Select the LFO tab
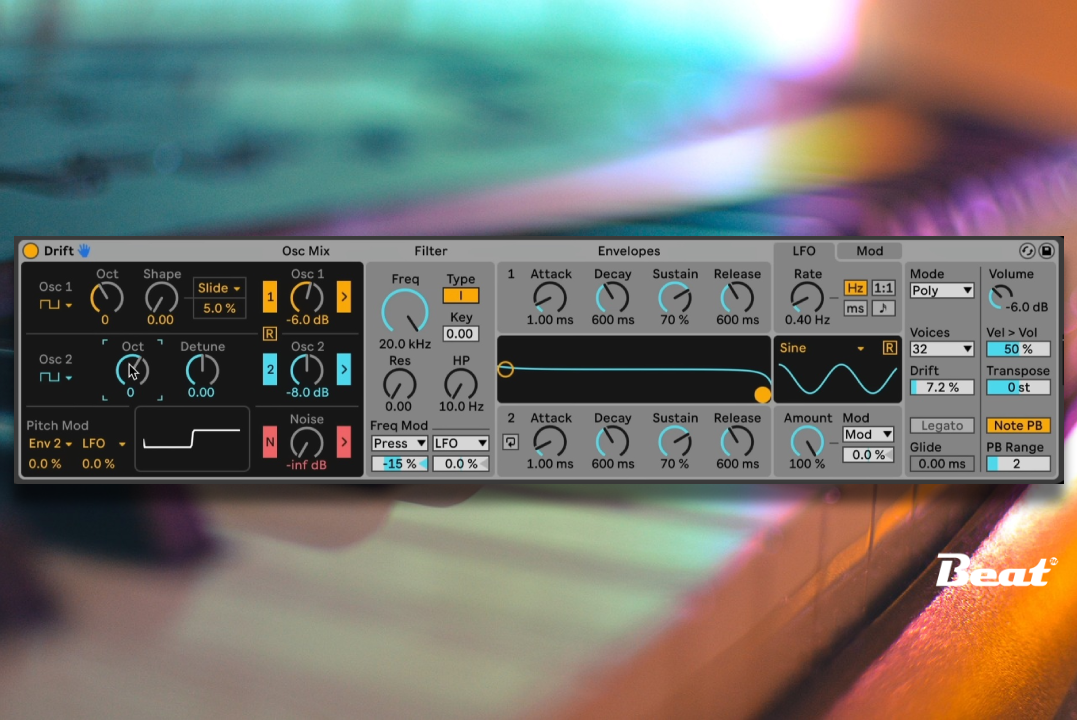The width and height of the screenshot is (1077, 720). [804, 251]
